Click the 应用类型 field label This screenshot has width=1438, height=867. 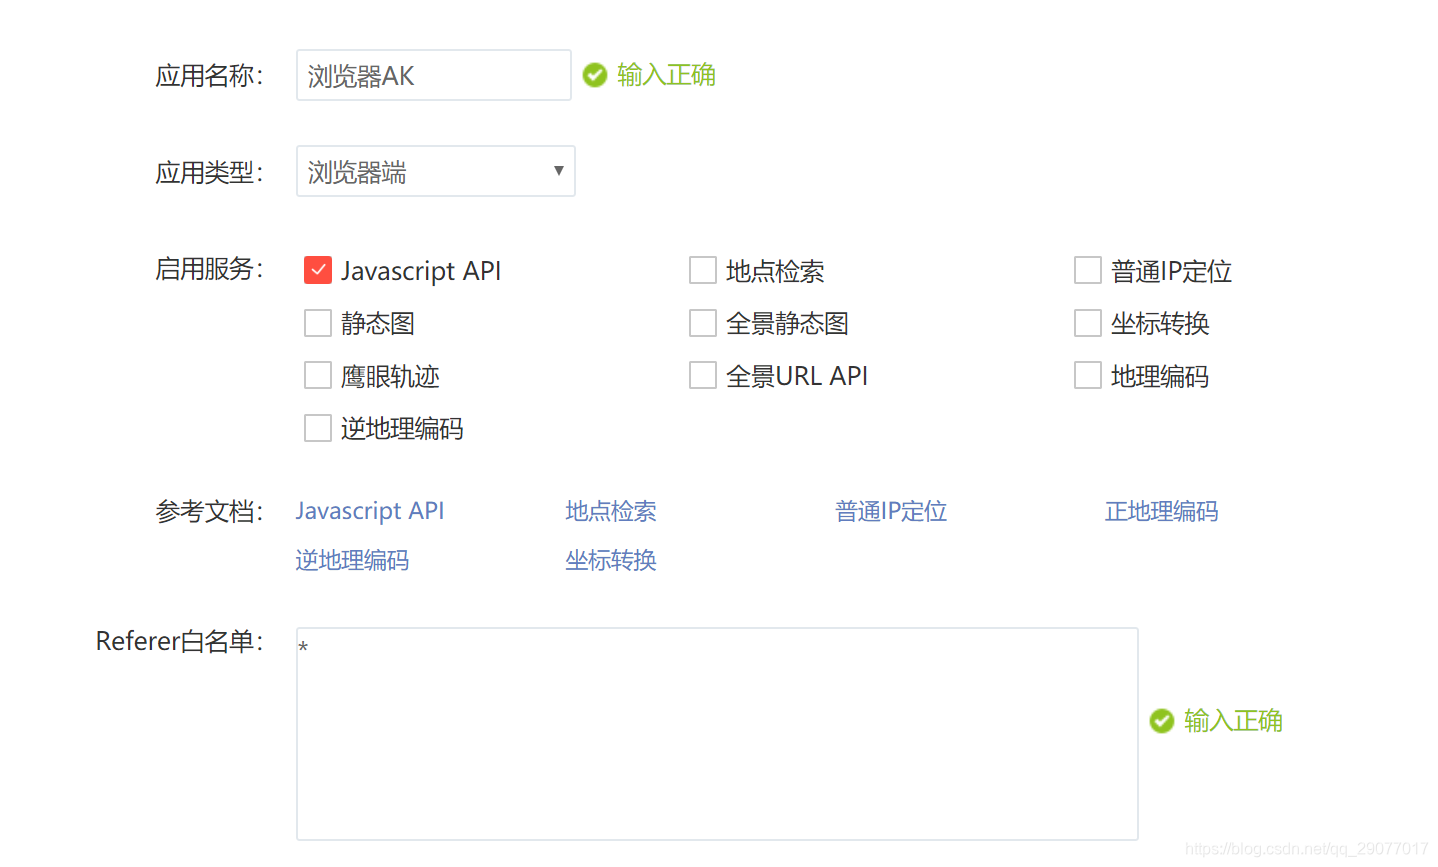coord(209,172)
